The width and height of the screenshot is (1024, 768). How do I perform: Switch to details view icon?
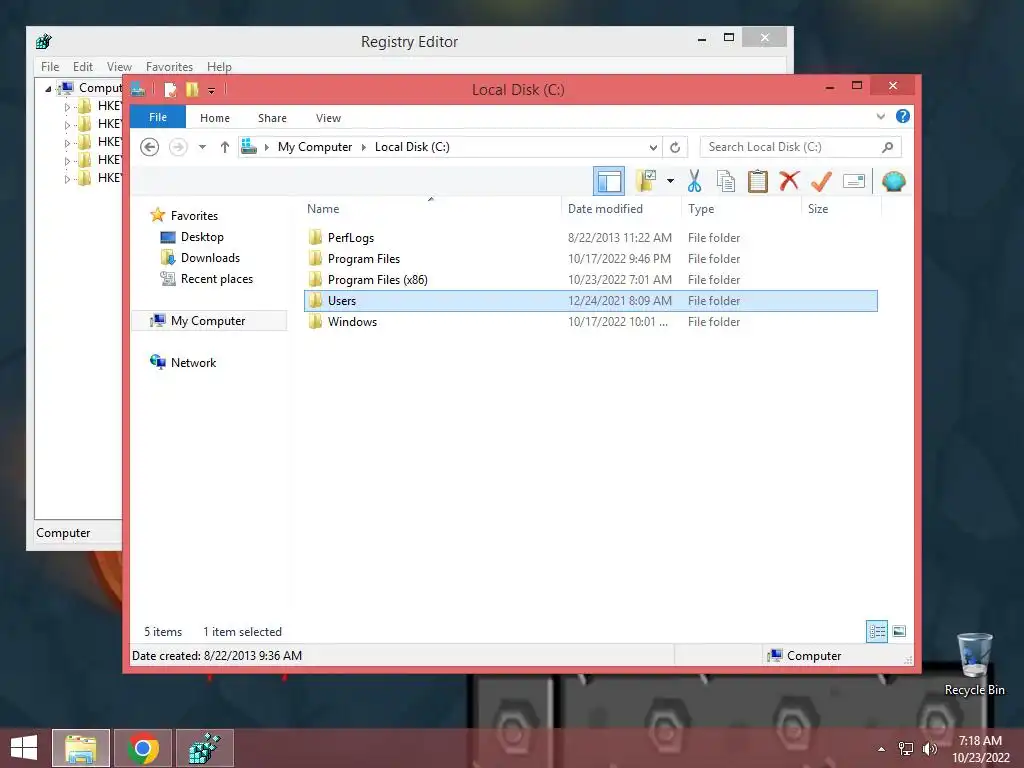pos(876,632)
